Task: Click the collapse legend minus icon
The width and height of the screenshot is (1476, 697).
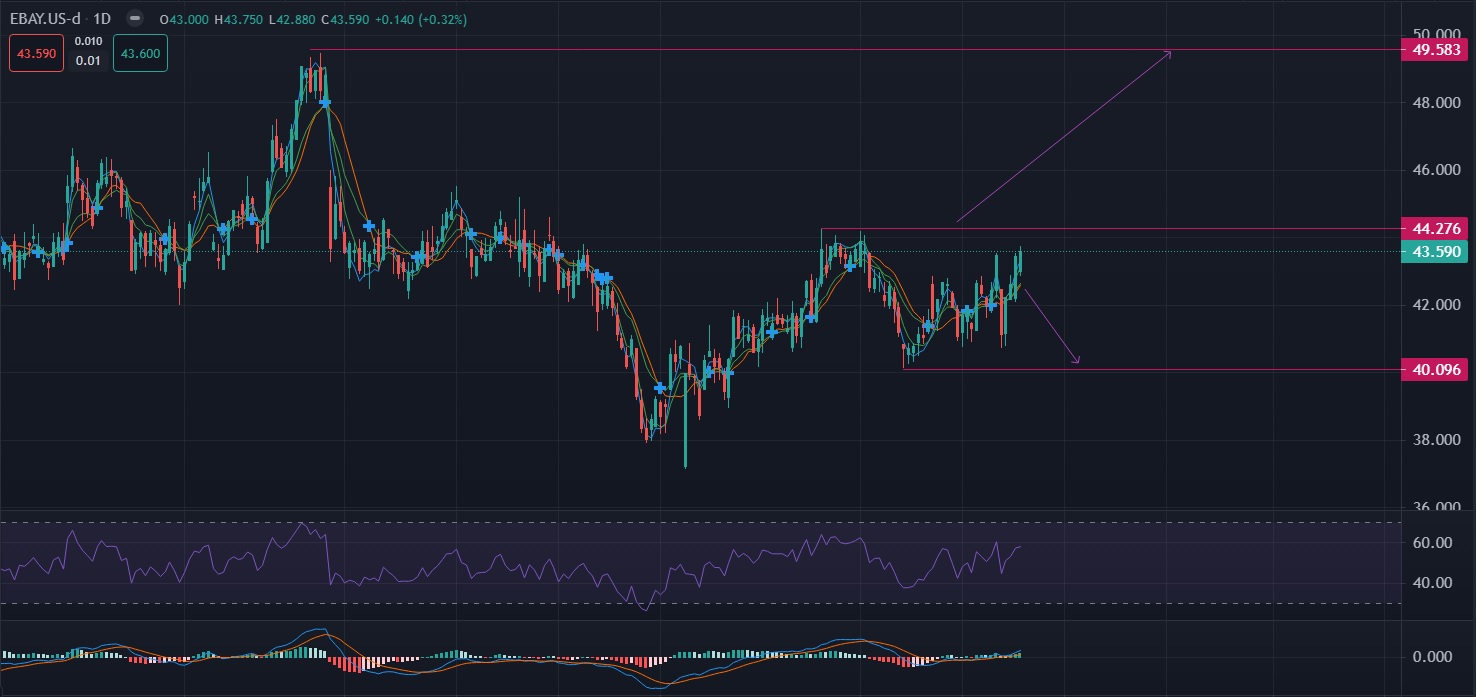Action: pos(136,19)
